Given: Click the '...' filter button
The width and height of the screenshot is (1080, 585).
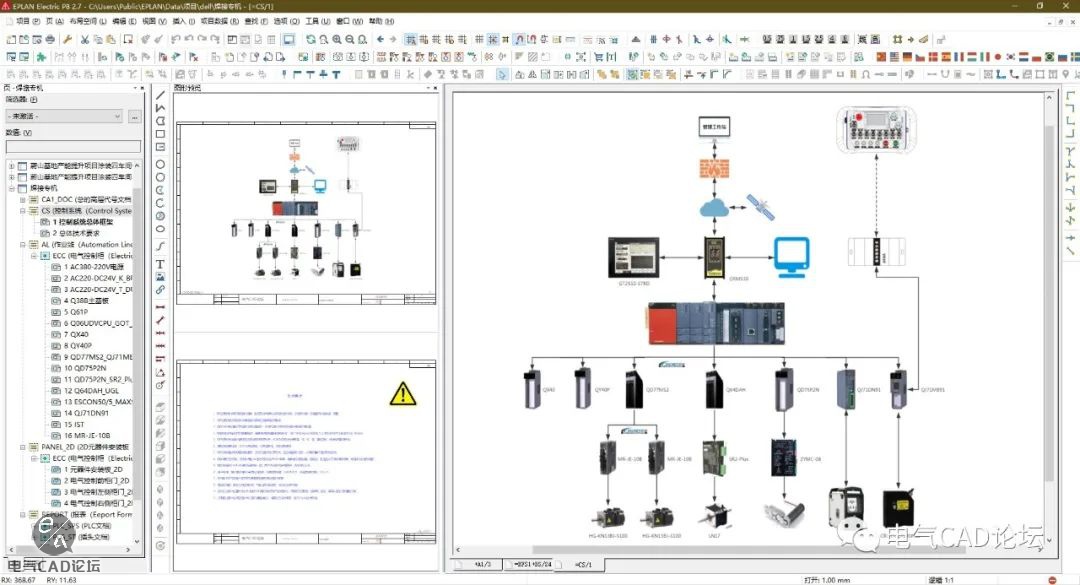Looking at the screenshot, I should click(136, 116).
